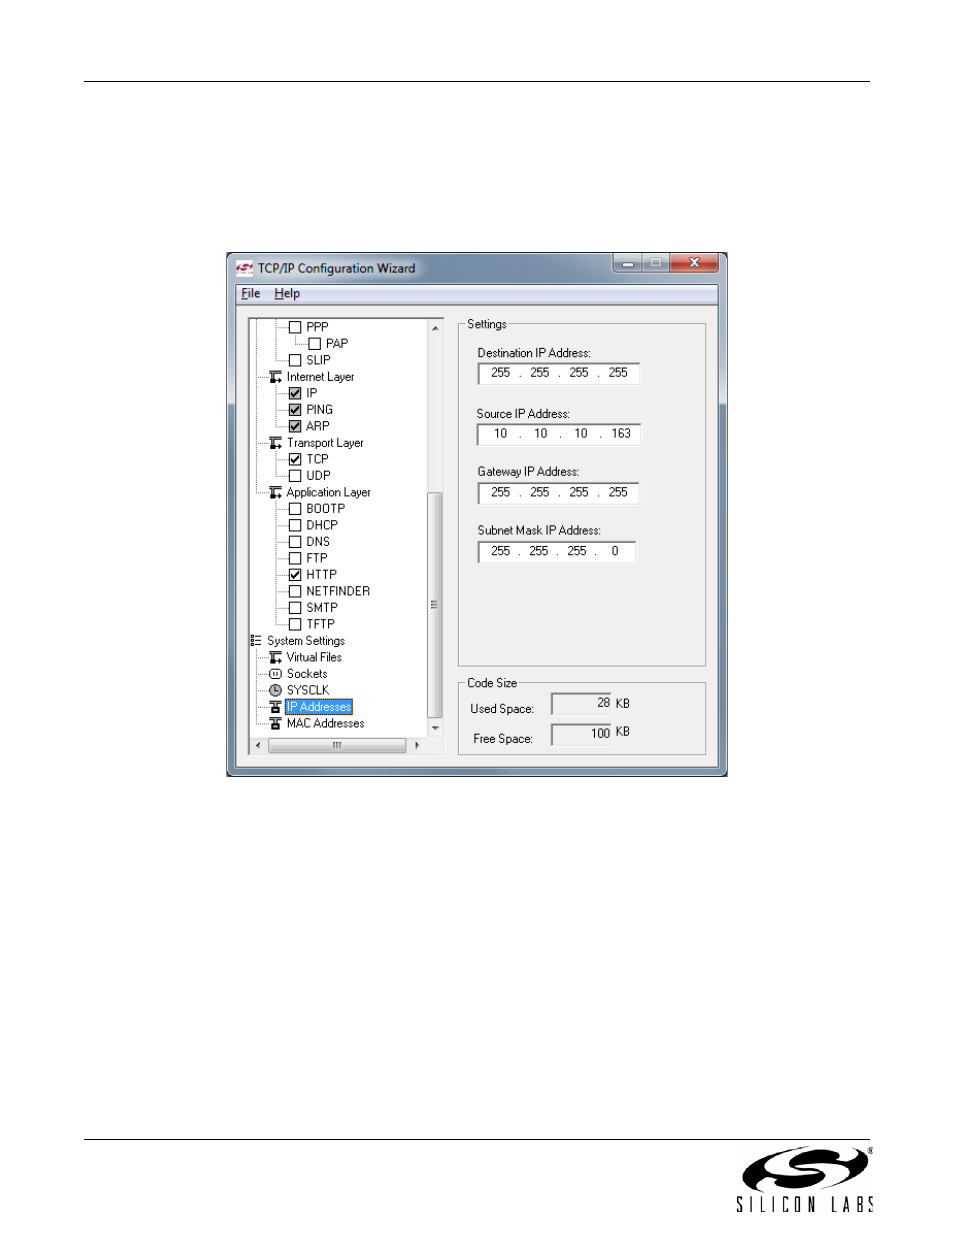
Task: Select Virtual Files in the tree
Action: 314,657
